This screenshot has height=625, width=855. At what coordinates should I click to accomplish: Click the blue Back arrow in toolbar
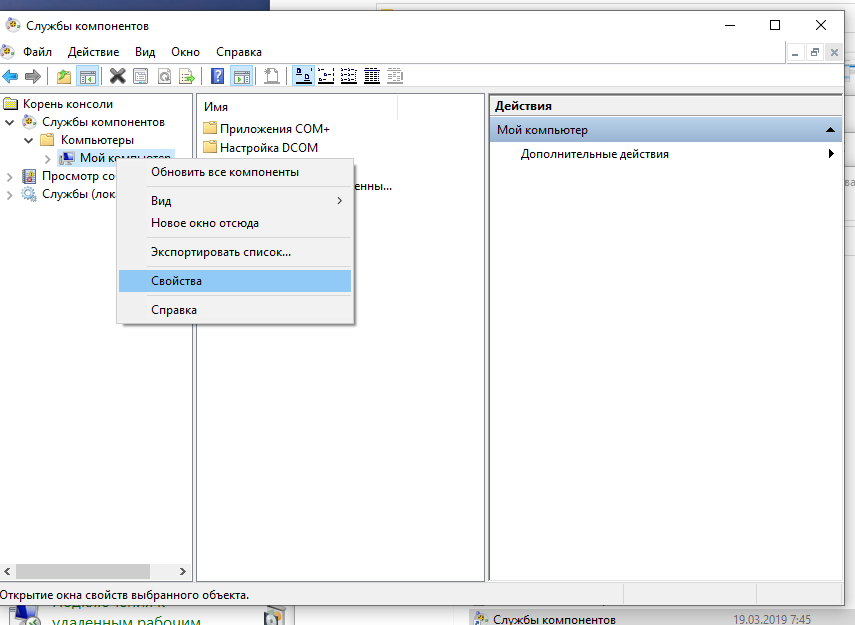pos(11,76)
